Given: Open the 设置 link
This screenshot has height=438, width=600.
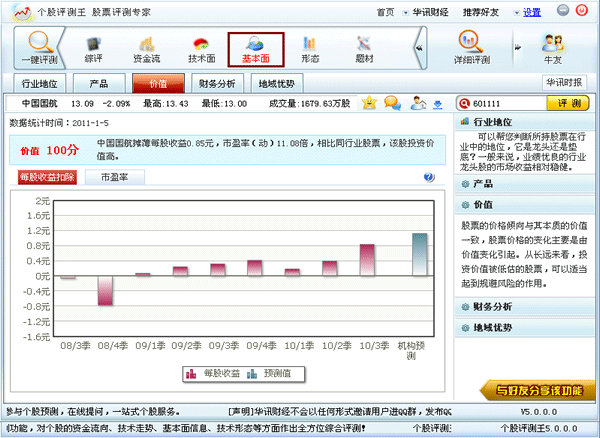Looking at the screenshot, I should 532,13.
